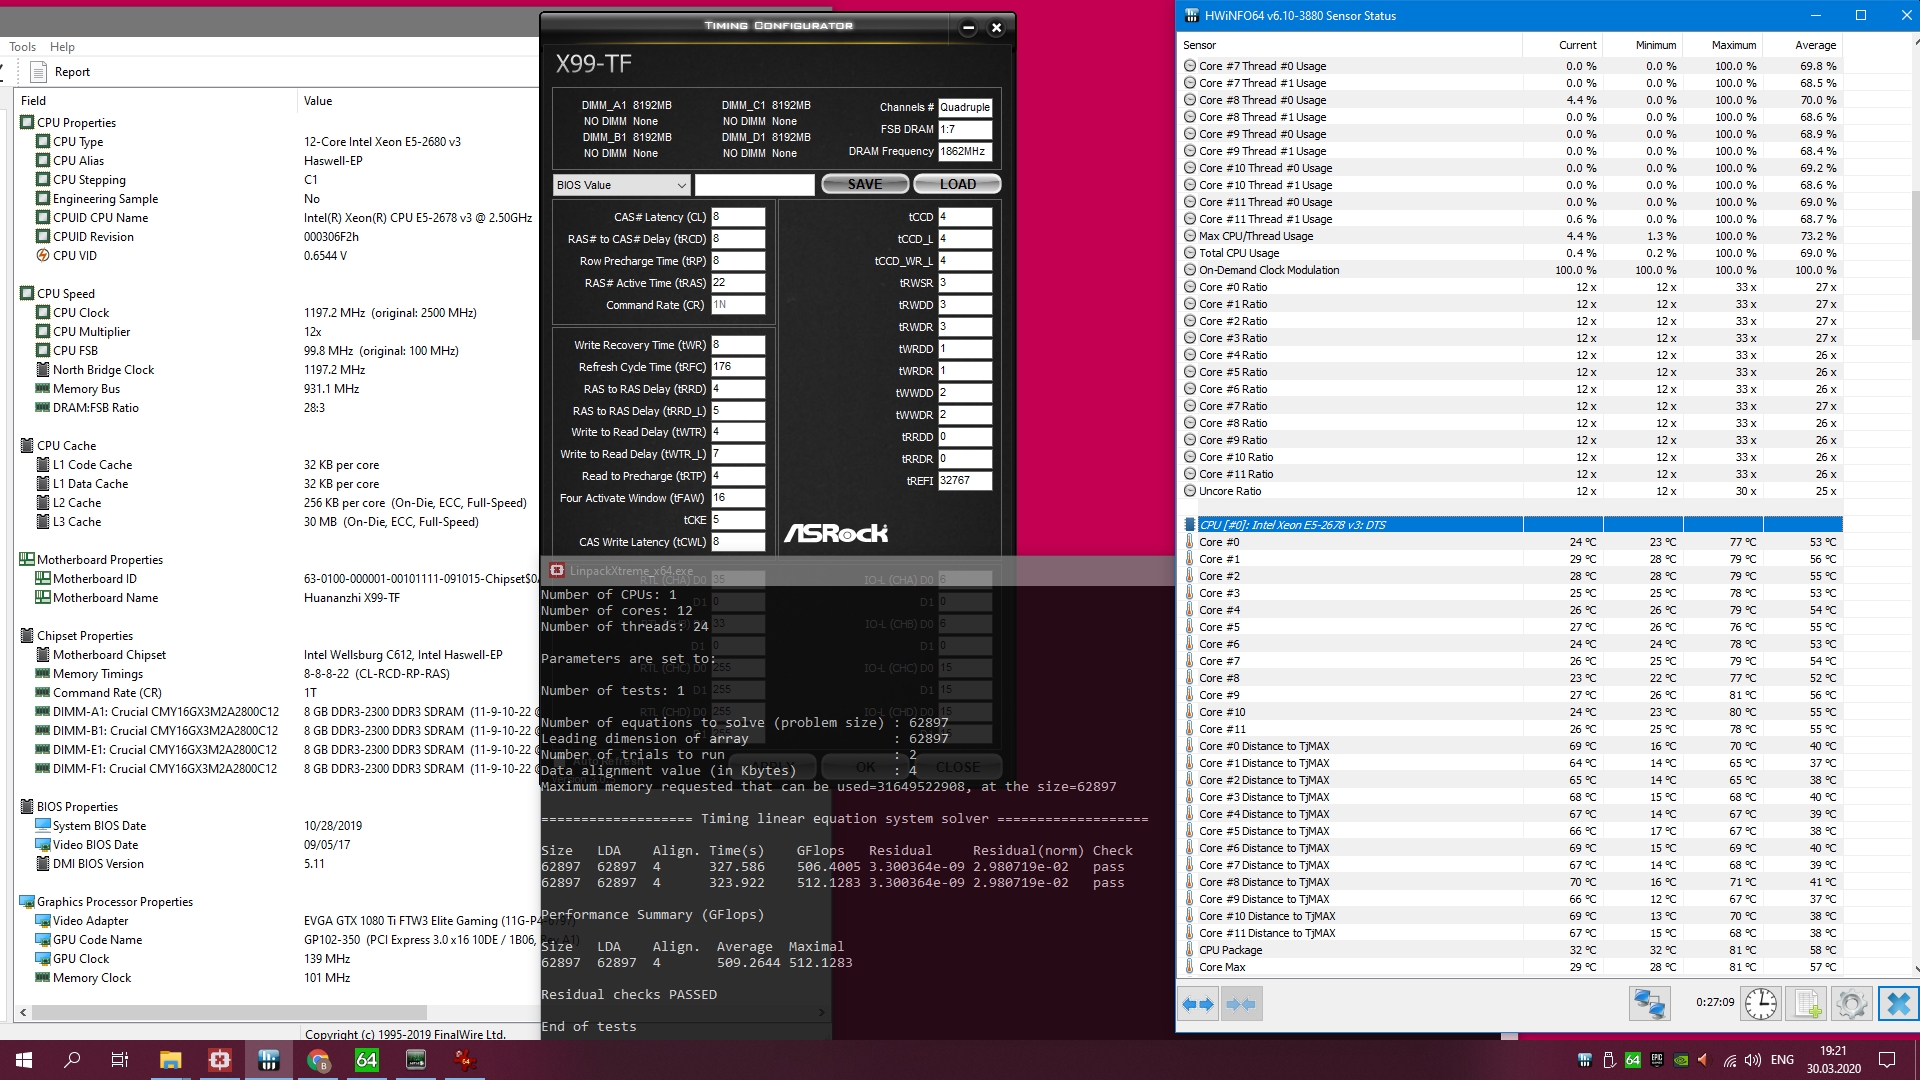Click the log file start icon
The height and width of the screenshot is (1080, 1920).
pyautogui.click(x=1807, y=1003)
